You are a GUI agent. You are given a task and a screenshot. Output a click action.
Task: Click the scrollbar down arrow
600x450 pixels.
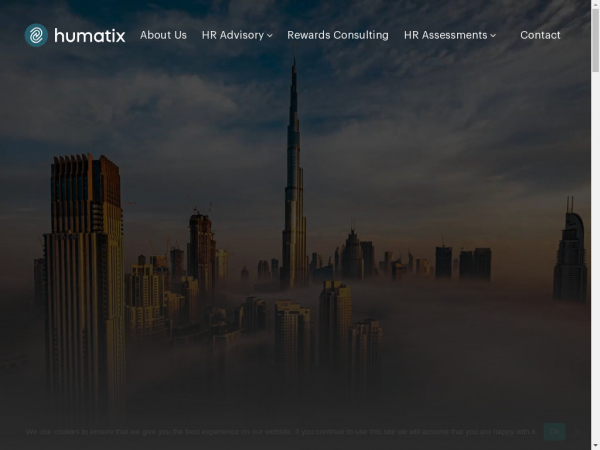point(595,446)
